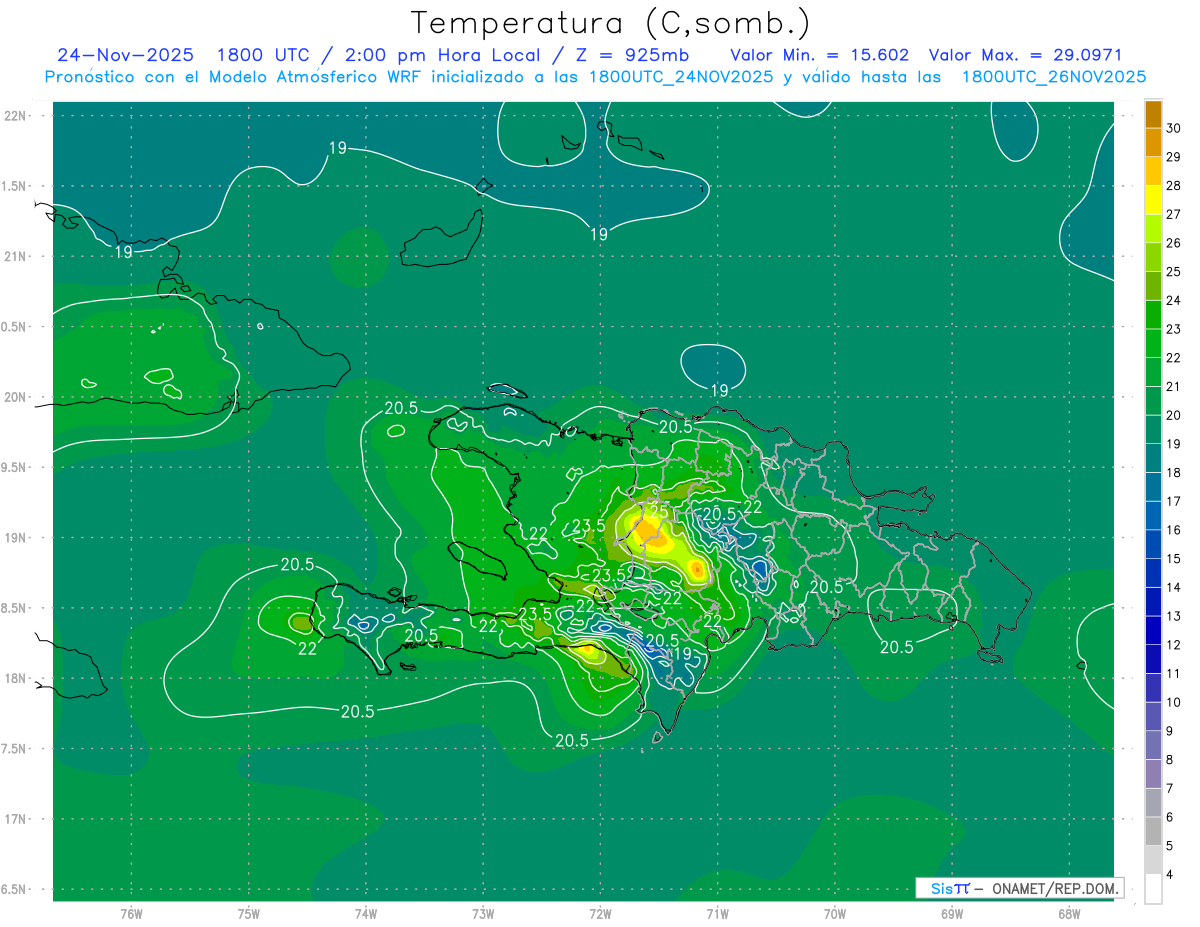Click the latitude axis label '21N'
The image size is (1200, 927).
(x=16, y=256)
